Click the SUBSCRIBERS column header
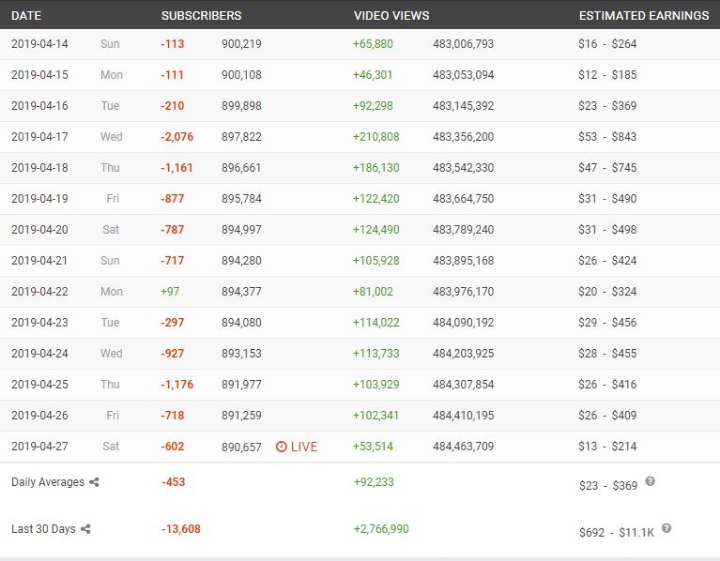 (201, 16)
